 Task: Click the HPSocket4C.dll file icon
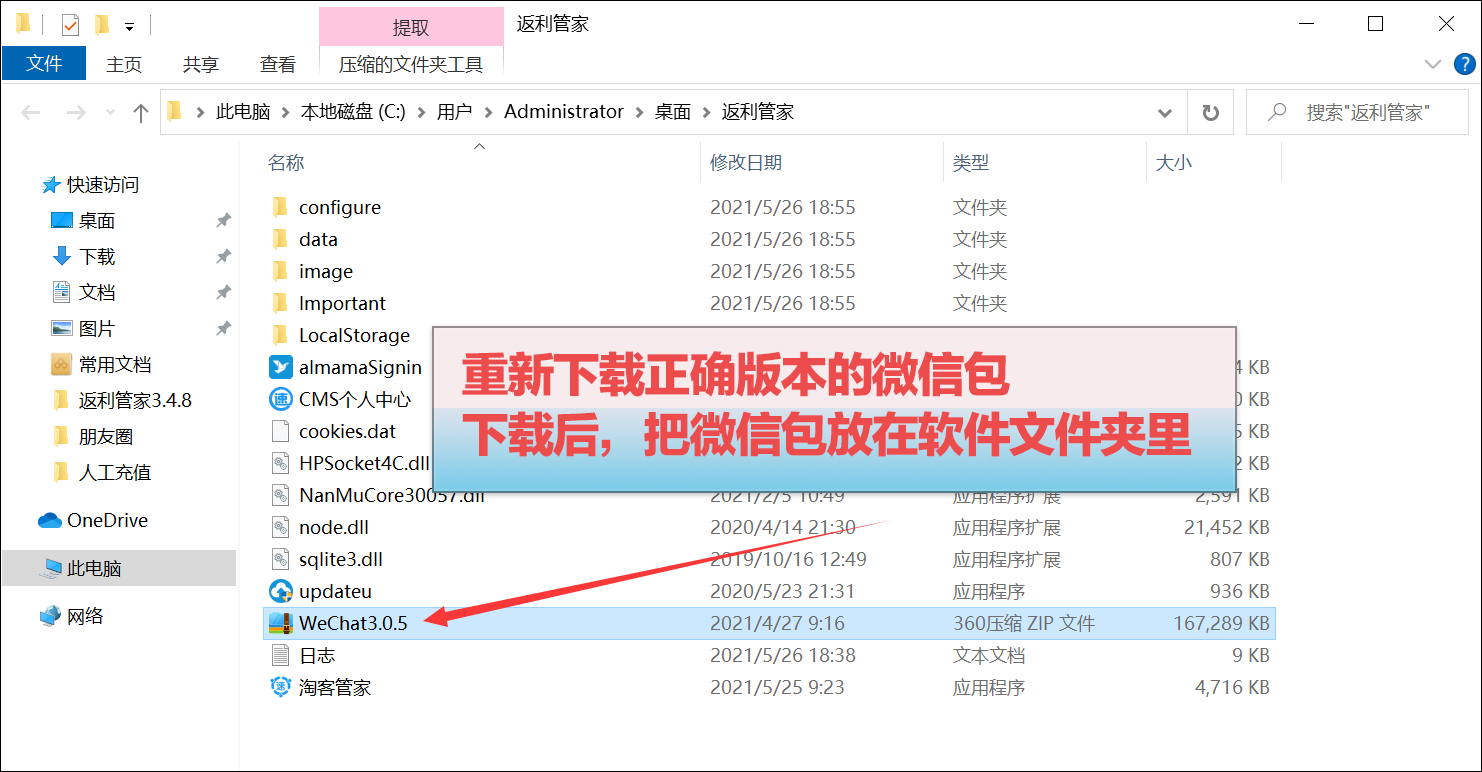pos(280,463)
